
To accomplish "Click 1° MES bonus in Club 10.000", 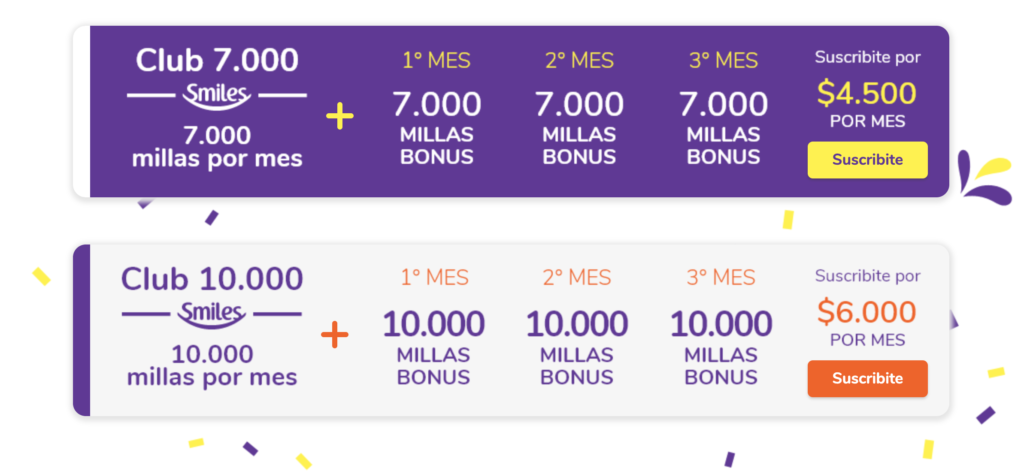I will pyautogui.click(x=434, y=327).
